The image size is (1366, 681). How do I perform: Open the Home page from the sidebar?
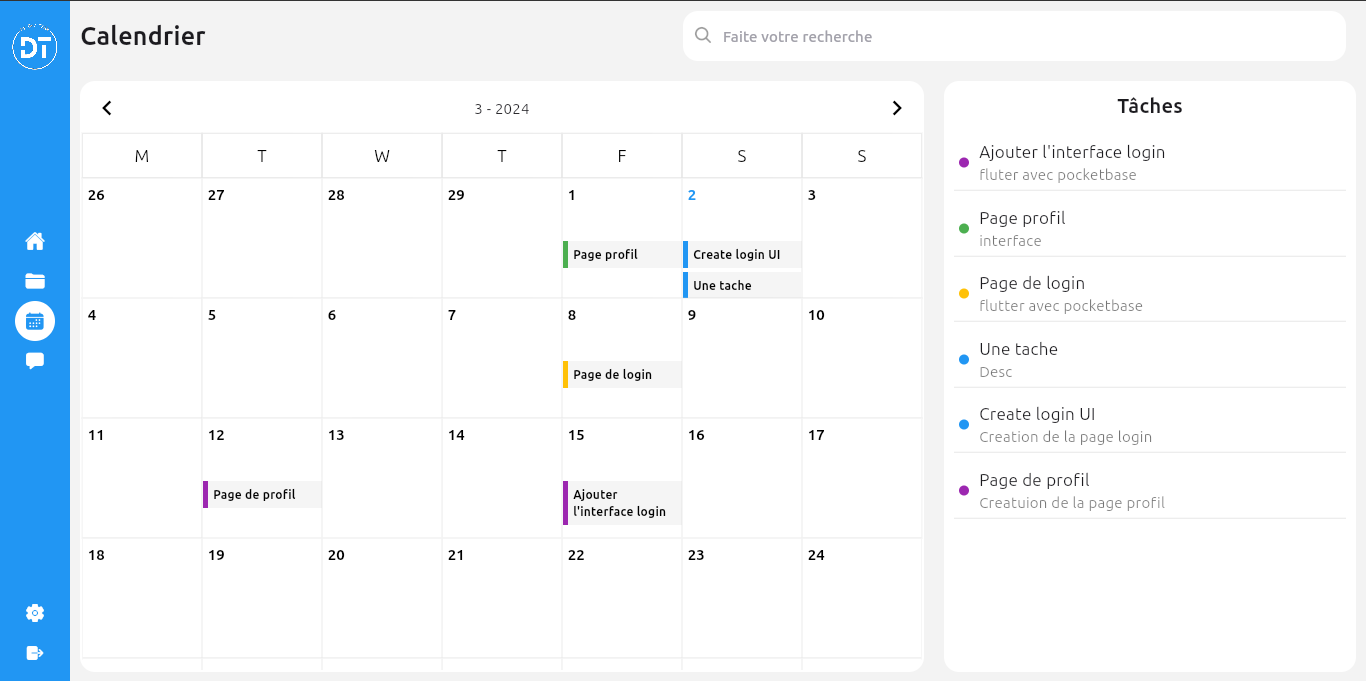pos(35,241)
